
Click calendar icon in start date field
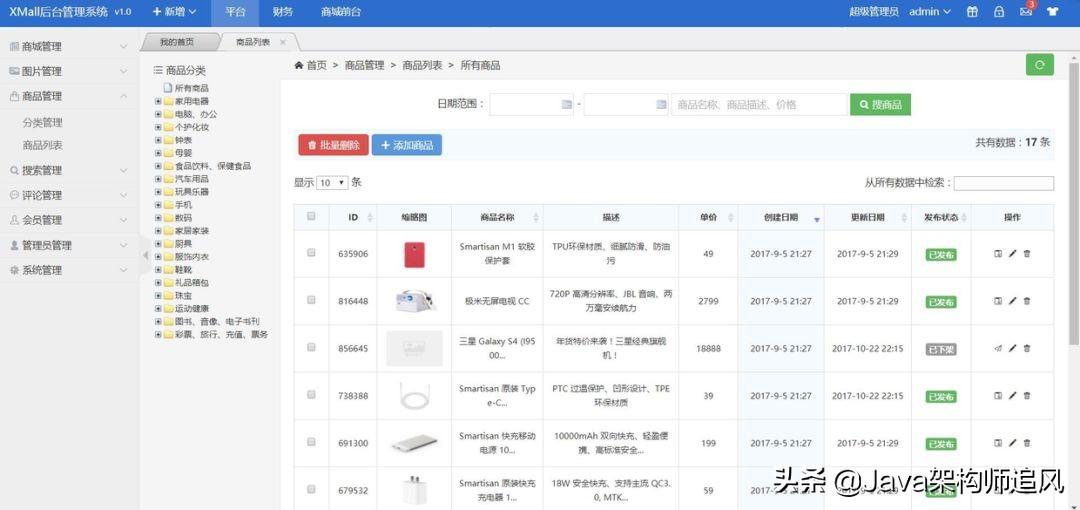point(567,105)
